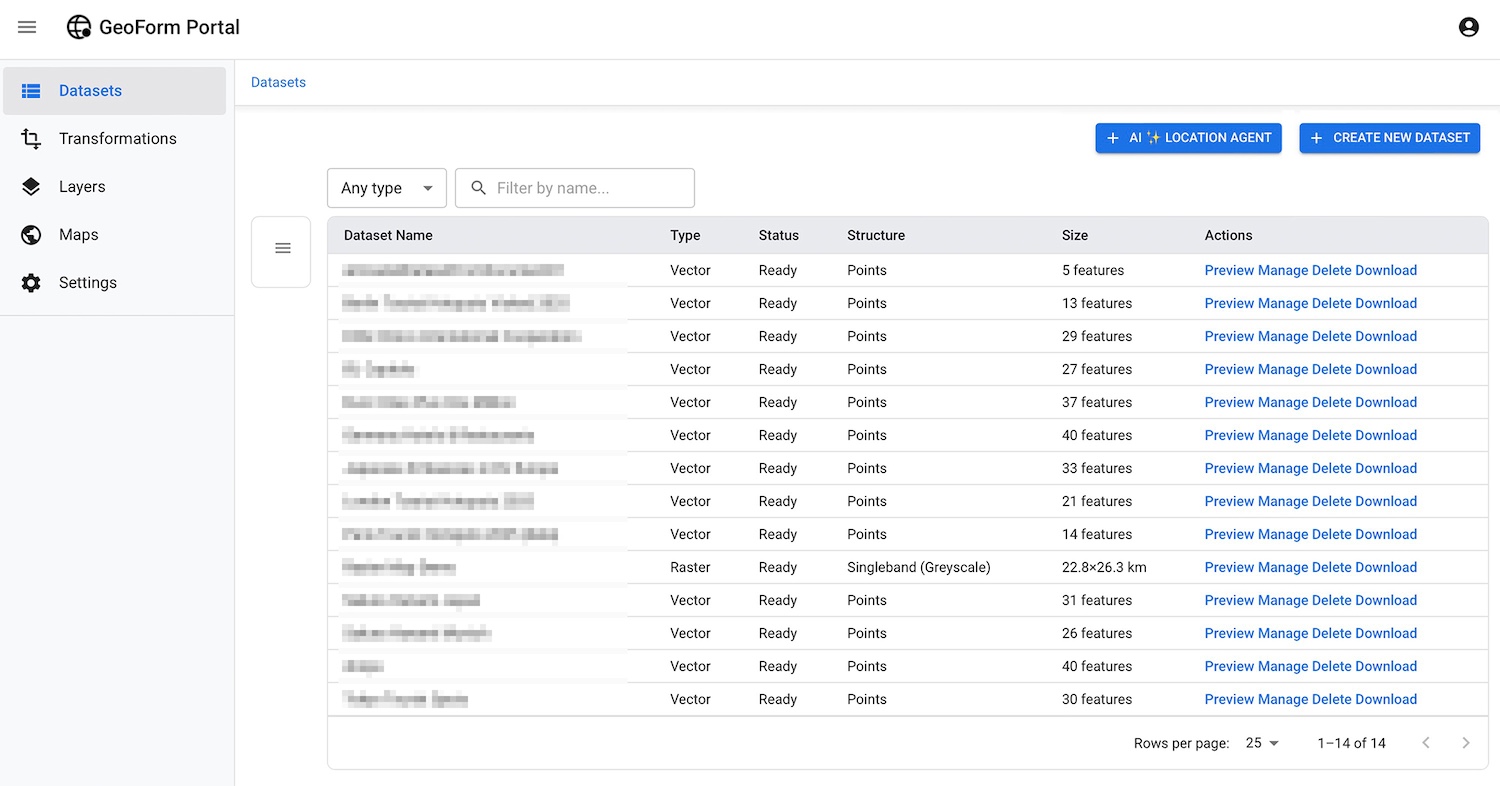Download the raster Singleband dataset
This screenshot has width=1500, height=786.
[x=1385, y=567]
